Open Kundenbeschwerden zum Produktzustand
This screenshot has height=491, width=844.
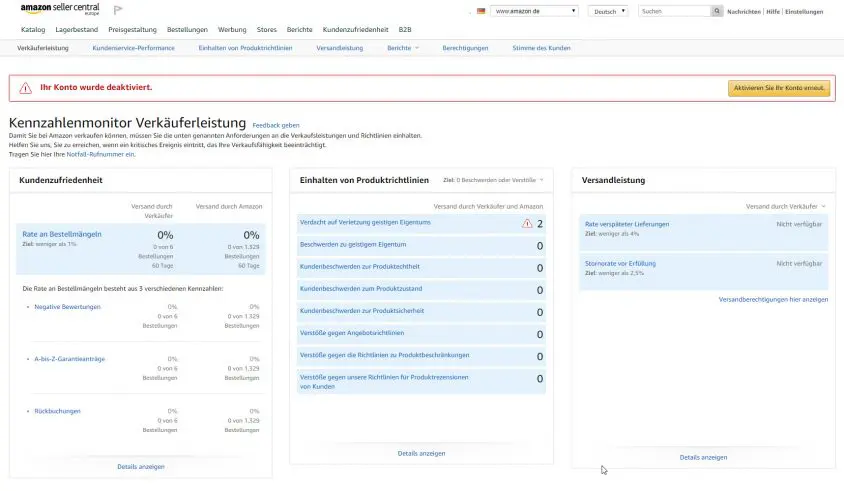(x=361, y=289)
